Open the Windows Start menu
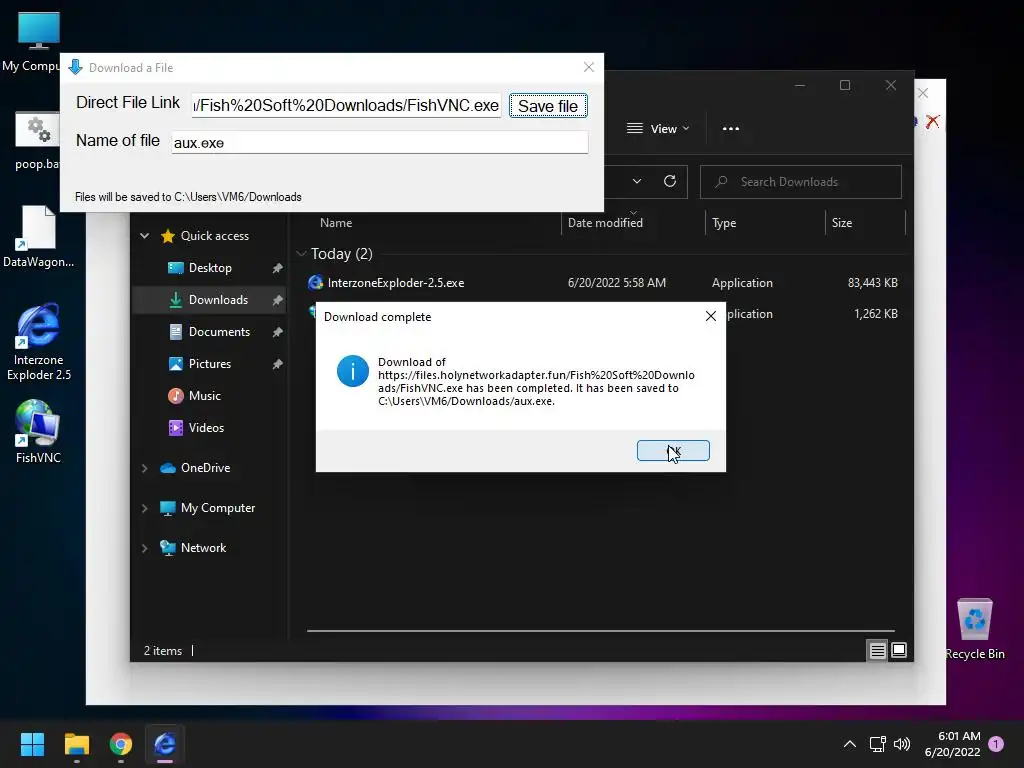The height and width of the screenshot is (768, 1024). pyautogui.click(x=32, y=744)
